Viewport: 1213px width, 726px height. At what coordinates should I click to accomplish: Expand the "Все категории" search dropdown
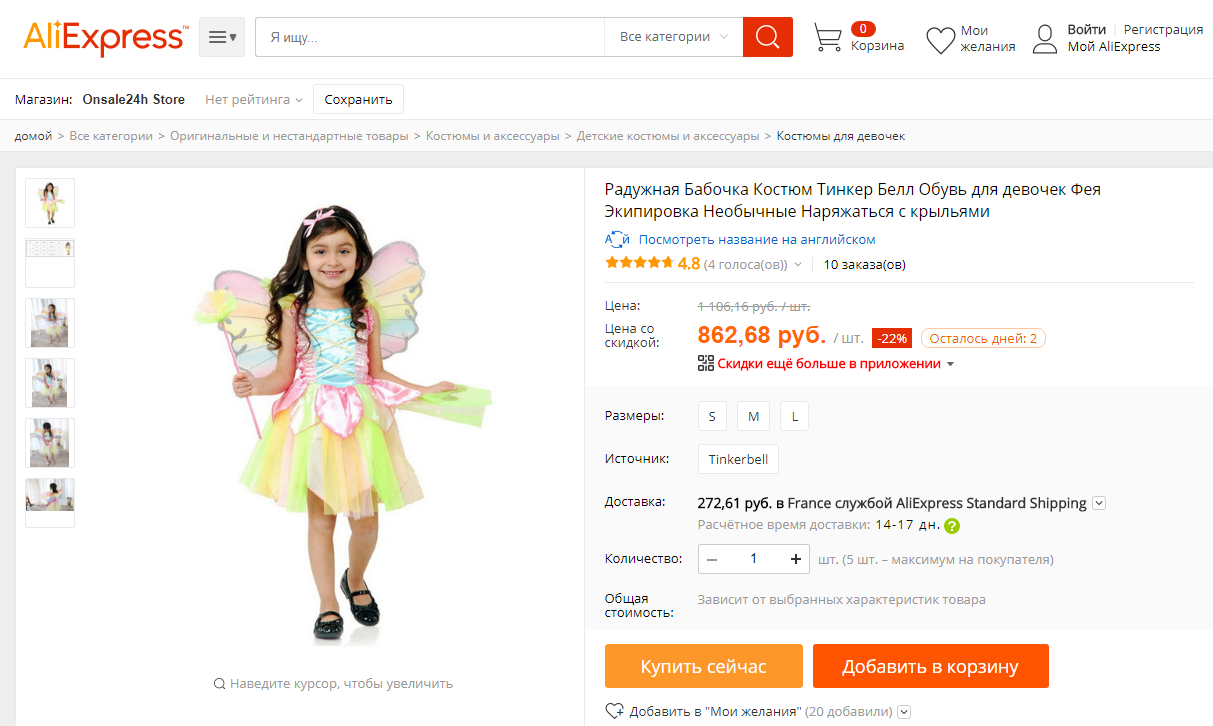click(x=673, y=37)
